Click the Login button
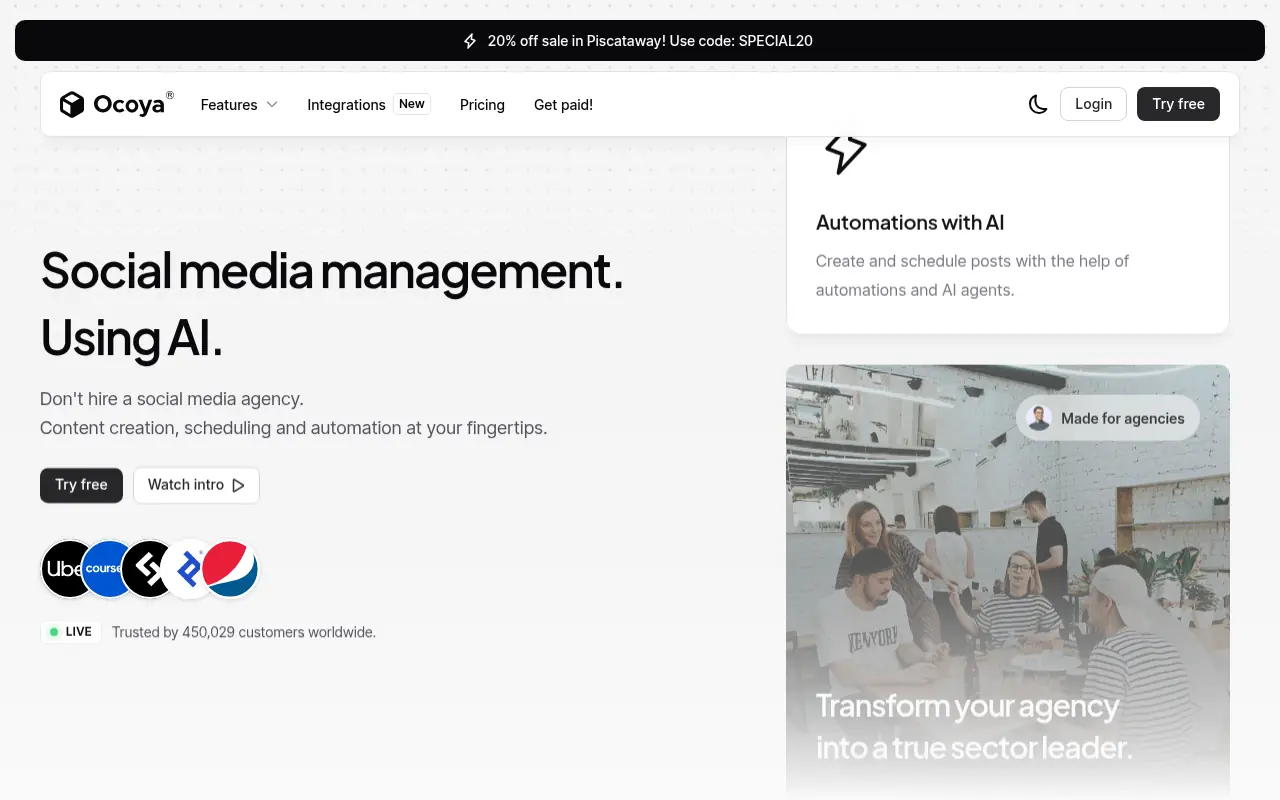Image resolution: width=1280 pixels, height=800 pixels. click(1093, 104)
